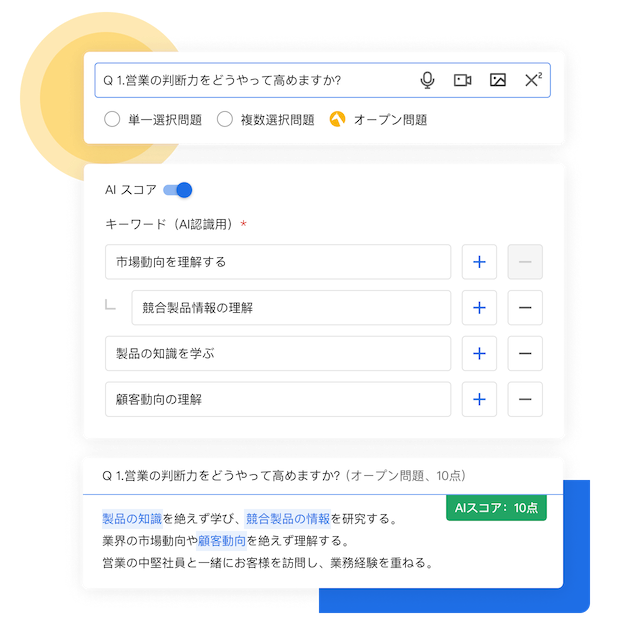Screen dimensions: 620x620
Task: Click the insert image icon in question field
Action: tap(497, 80)
